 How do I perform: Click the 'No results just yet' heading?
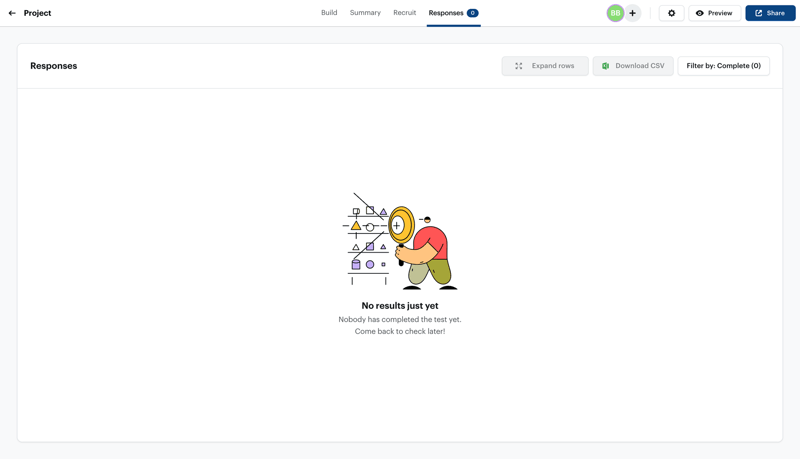point(400,306)
